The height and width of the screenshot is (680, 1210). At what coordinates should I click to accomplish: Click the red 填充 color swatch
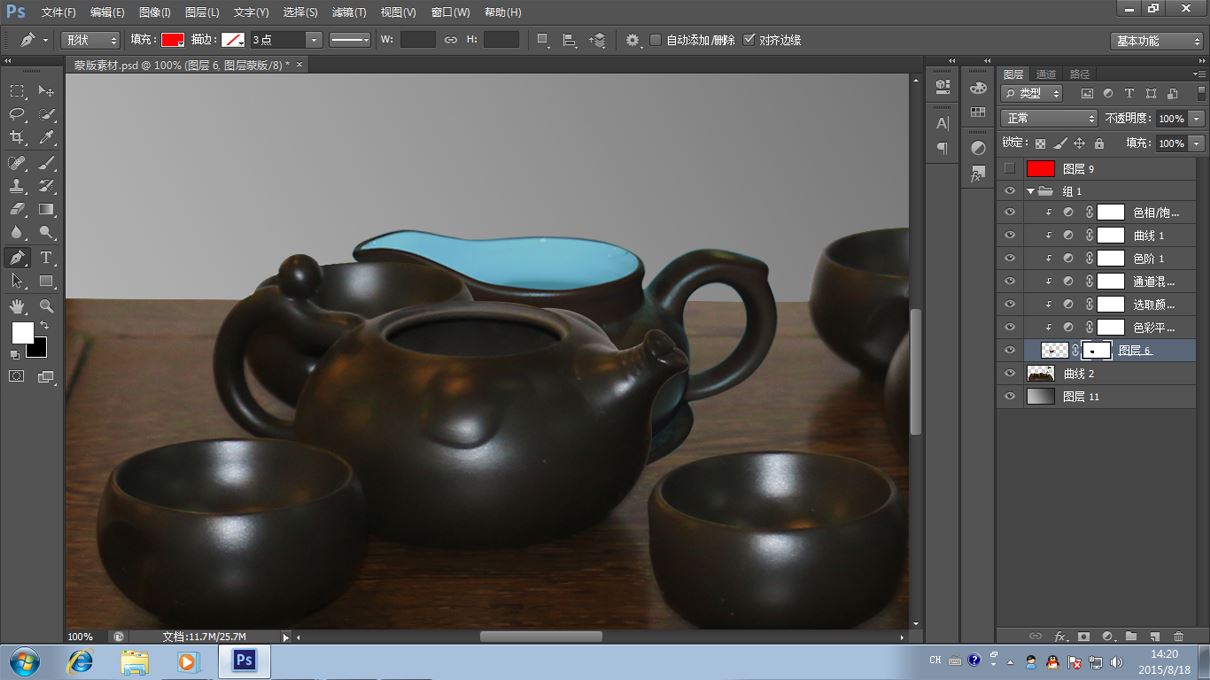[x=172, y=40]
